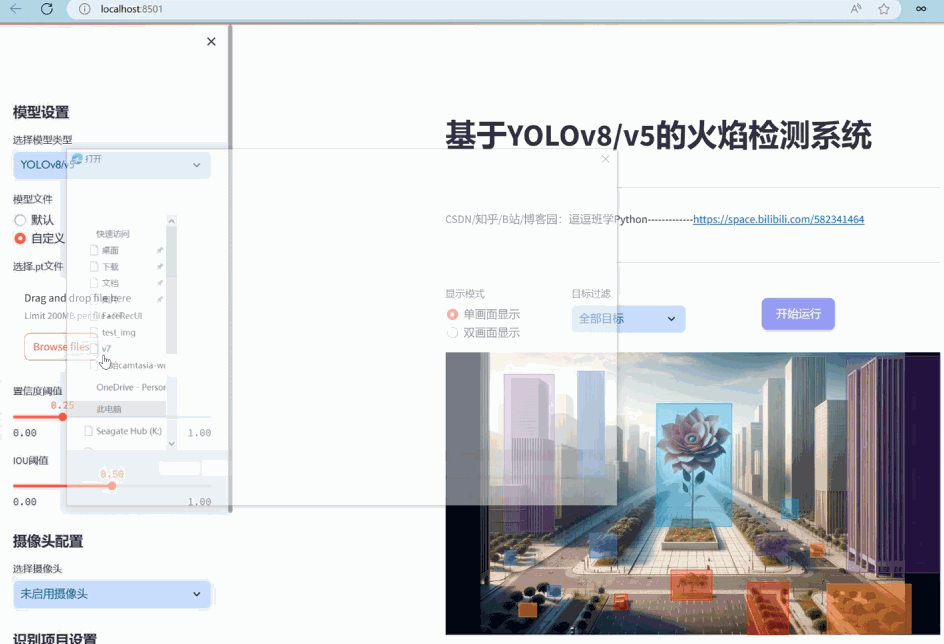This screenshot has height=644, width=944.
Task: Click the IOU阈值 slider handle
Action: [112, 485]
